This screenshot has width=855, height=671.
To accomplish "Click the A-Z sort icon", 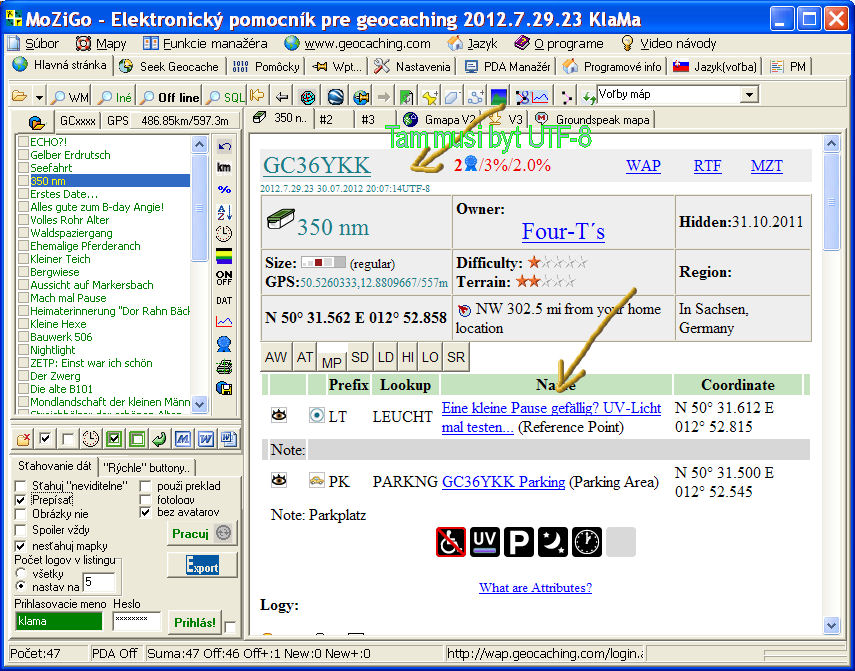I will (x=224, y=212).
